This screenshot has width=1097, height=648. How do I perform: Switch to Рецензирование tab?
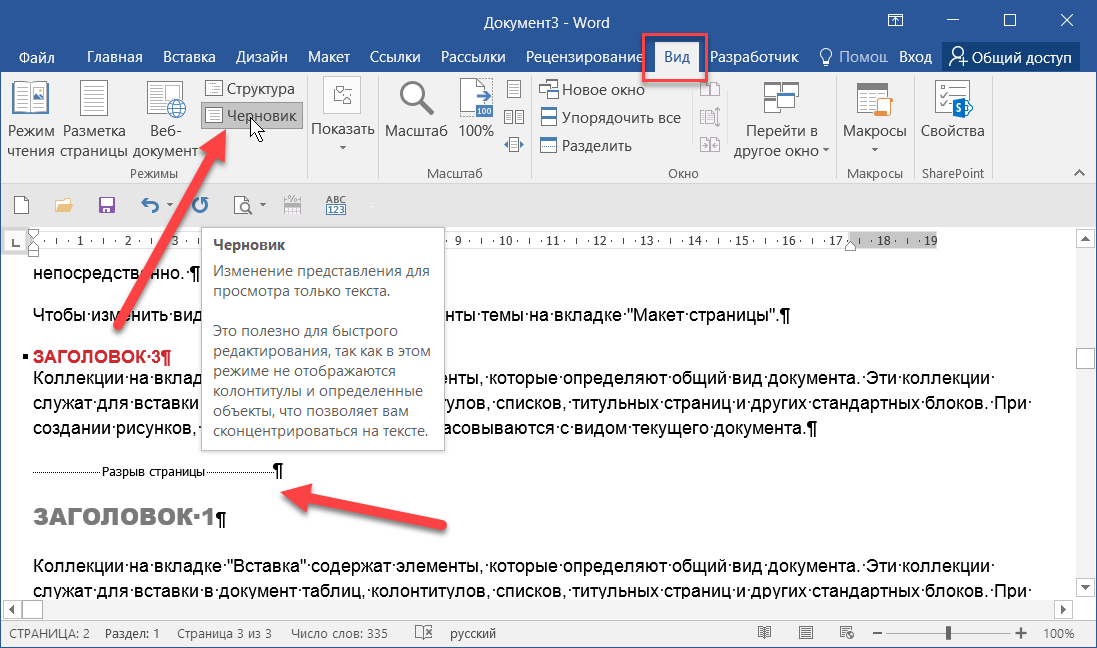[x=584, y=57]
